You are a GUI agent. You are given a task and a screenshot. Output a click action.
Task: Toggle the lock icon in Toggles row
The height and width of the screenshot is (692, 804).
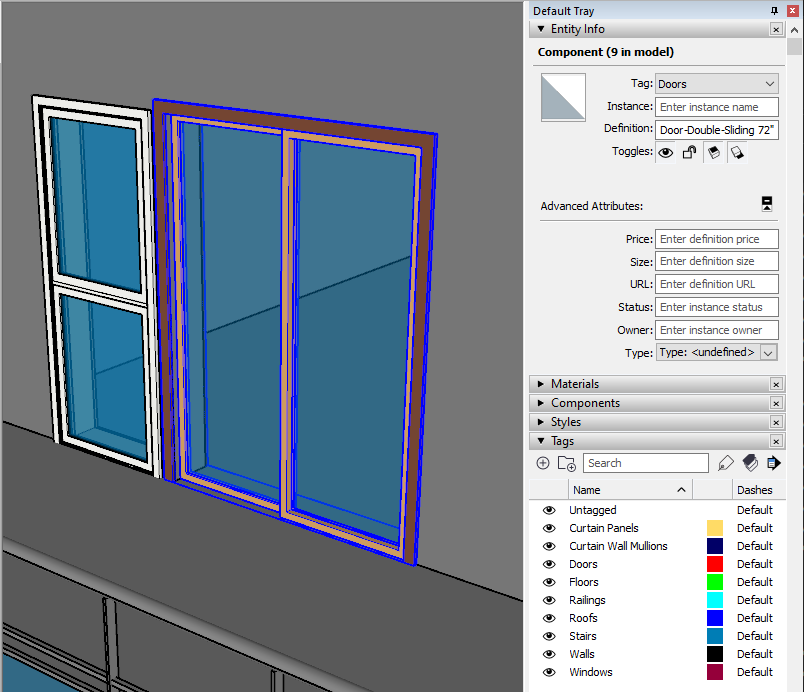click(x=690, y=152)
